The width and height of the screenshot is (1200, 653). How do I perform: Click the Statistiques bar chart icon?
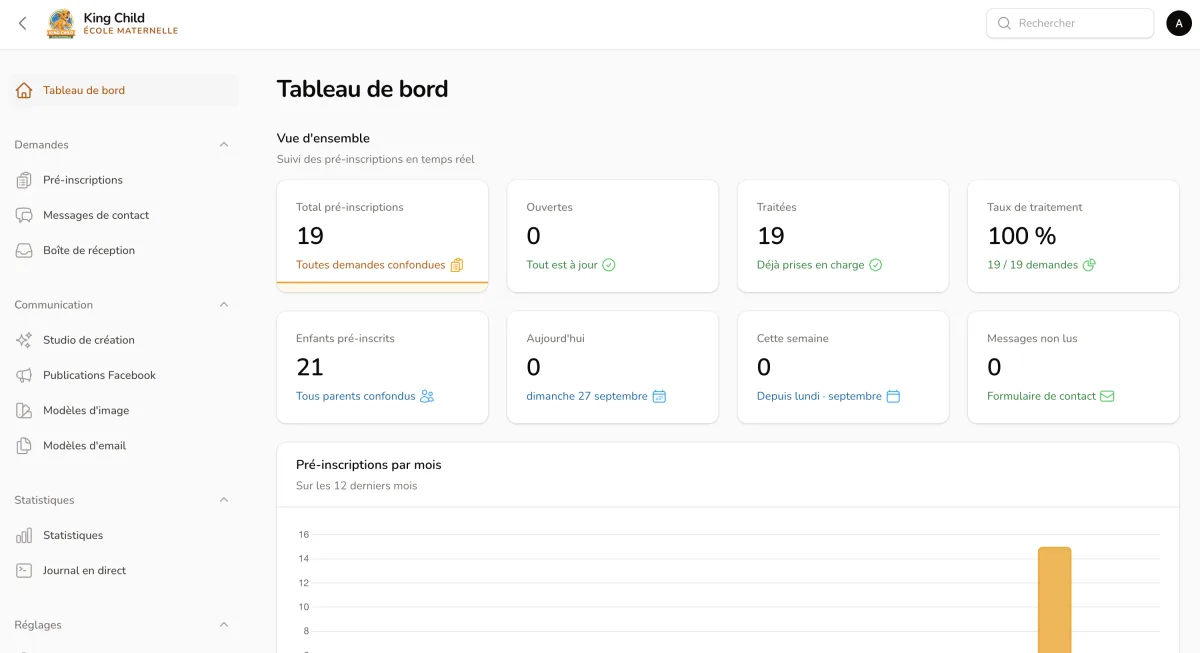pyautogui.click(x=24, y=535)
